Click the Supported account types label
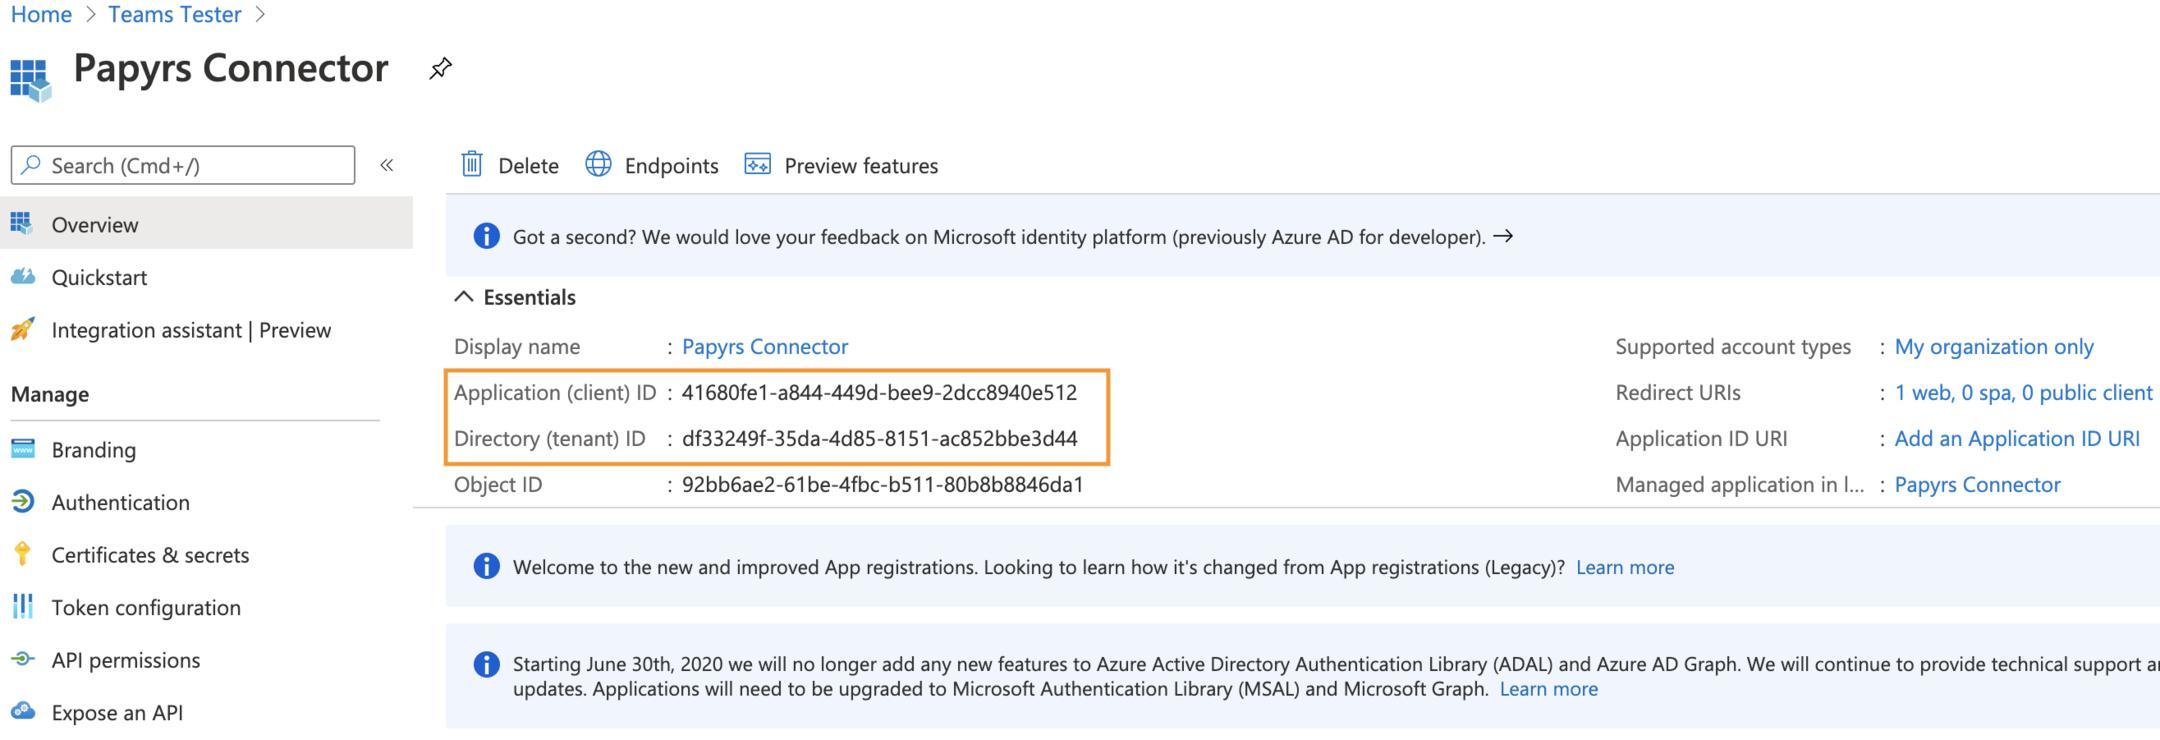The image size is (2160, 740). pos(1733,346)
